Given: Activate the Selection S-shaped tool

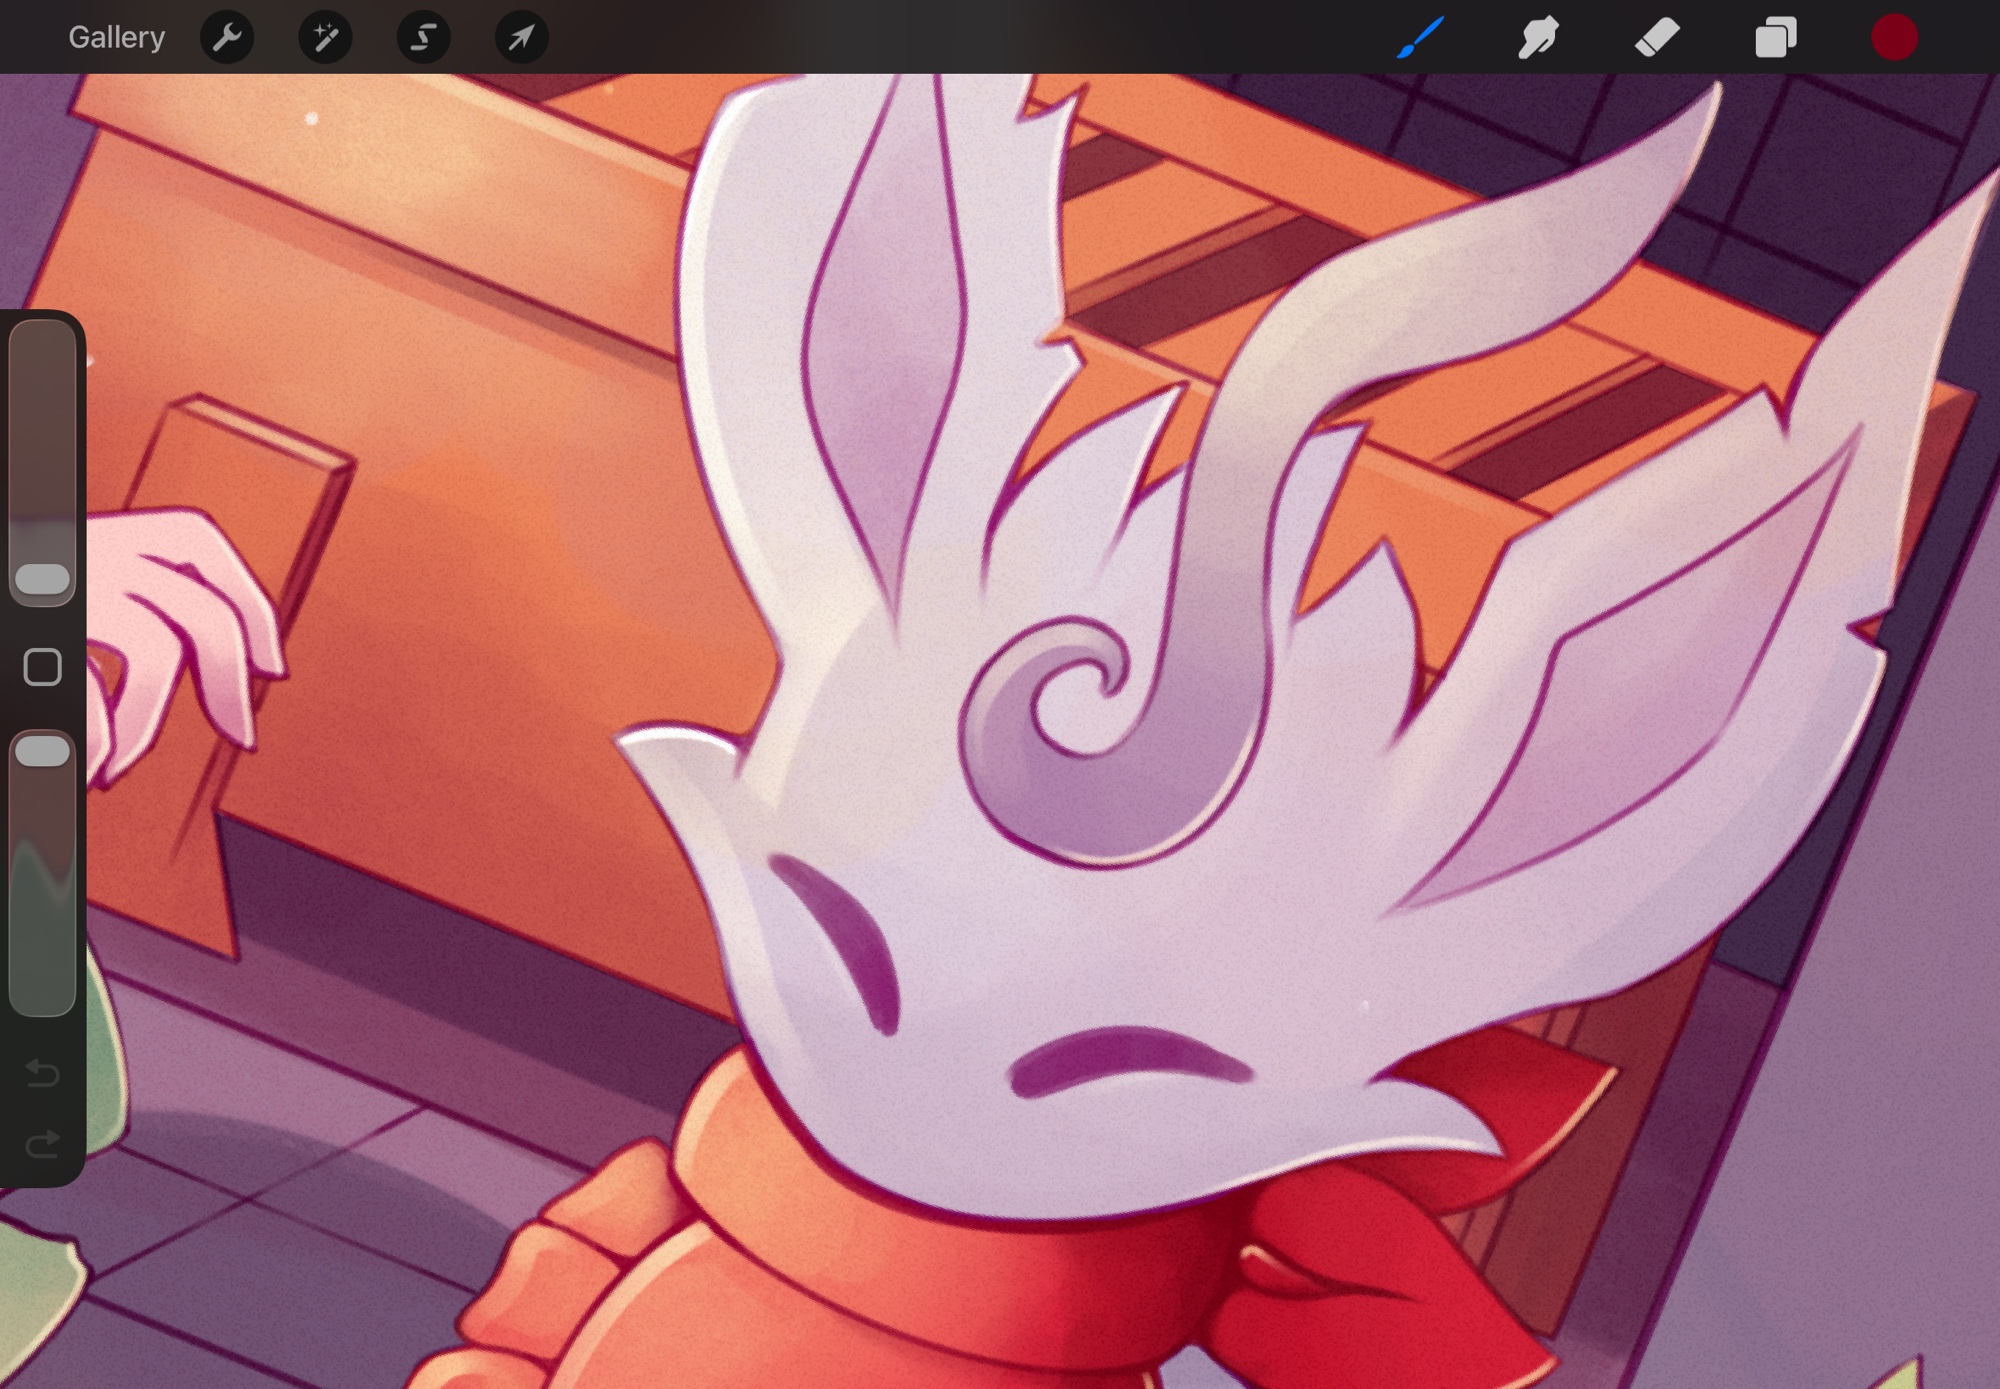Looking at the screenshot, I should click(x=423, y=38).
